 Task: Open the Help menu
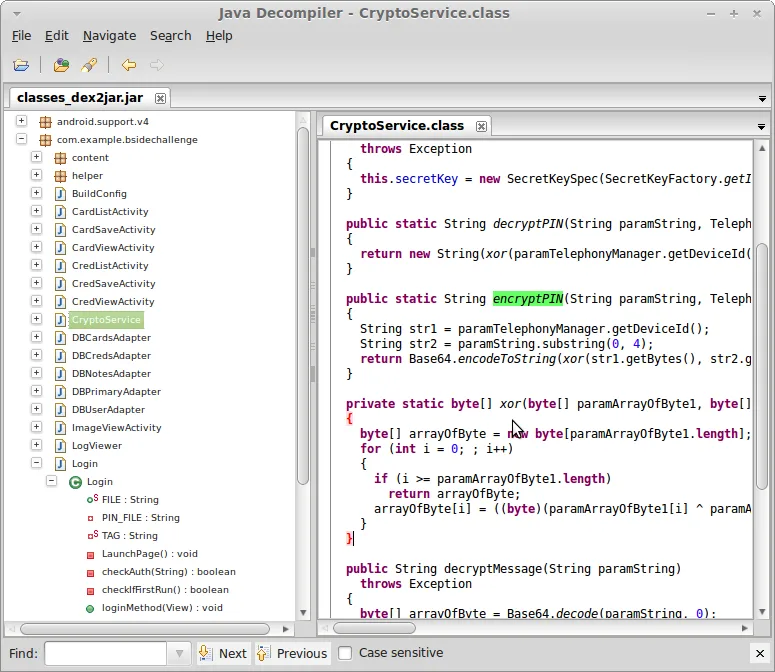219,36
